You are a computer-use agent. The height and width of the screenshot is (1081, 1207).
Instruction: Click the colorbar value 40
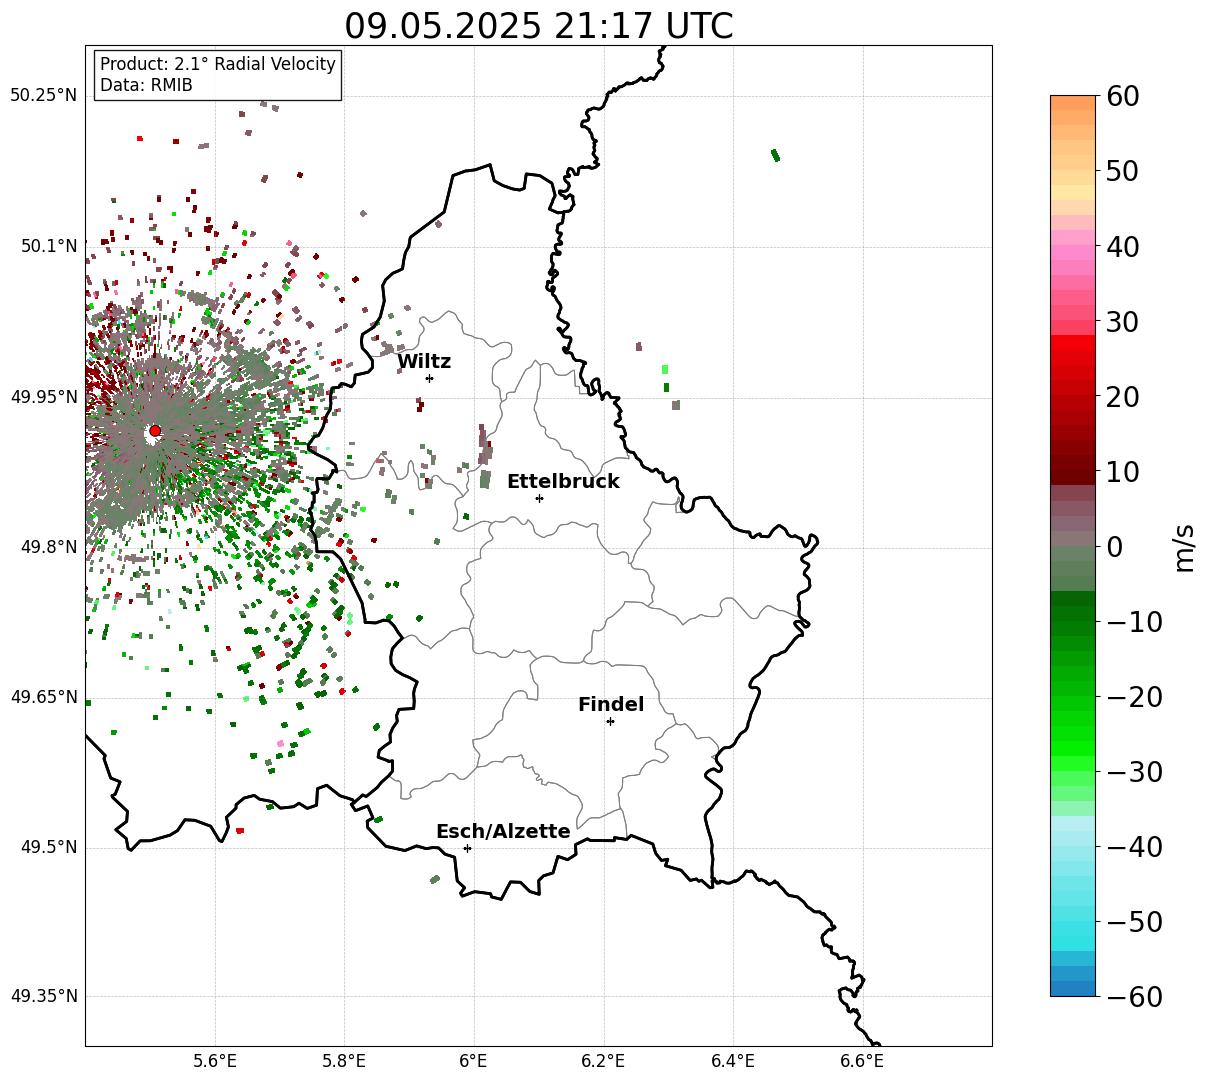coord(1123,246)
